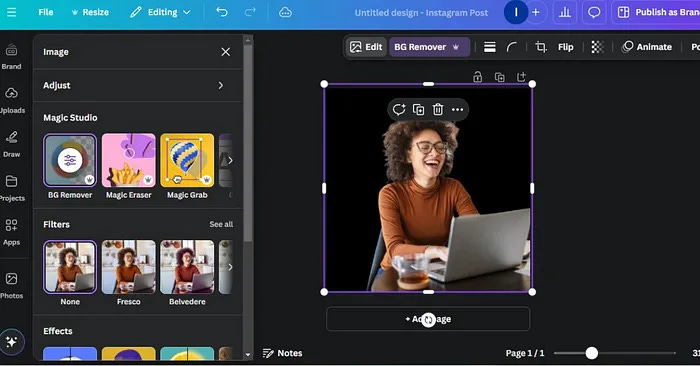Image resolution: width=700 pixels, height=366 pixels.
Task: Close the Image panel
Action: (x=225, y=52)
